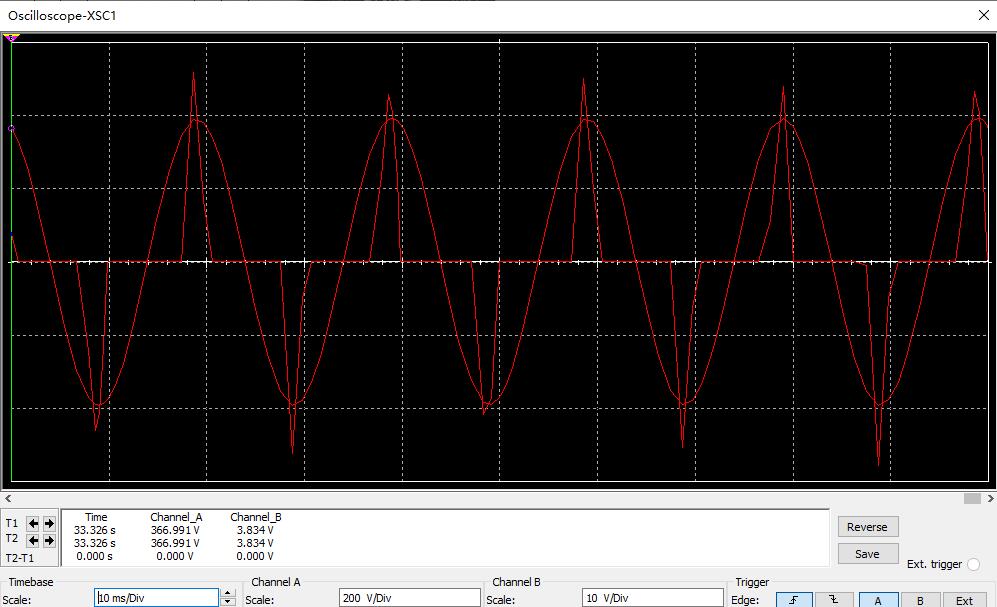The width and height of the screenshot is (997, 607).
Task: Decrease Timebase scale with down stepper
Action: pyautogui.click(x=228, y=603)
